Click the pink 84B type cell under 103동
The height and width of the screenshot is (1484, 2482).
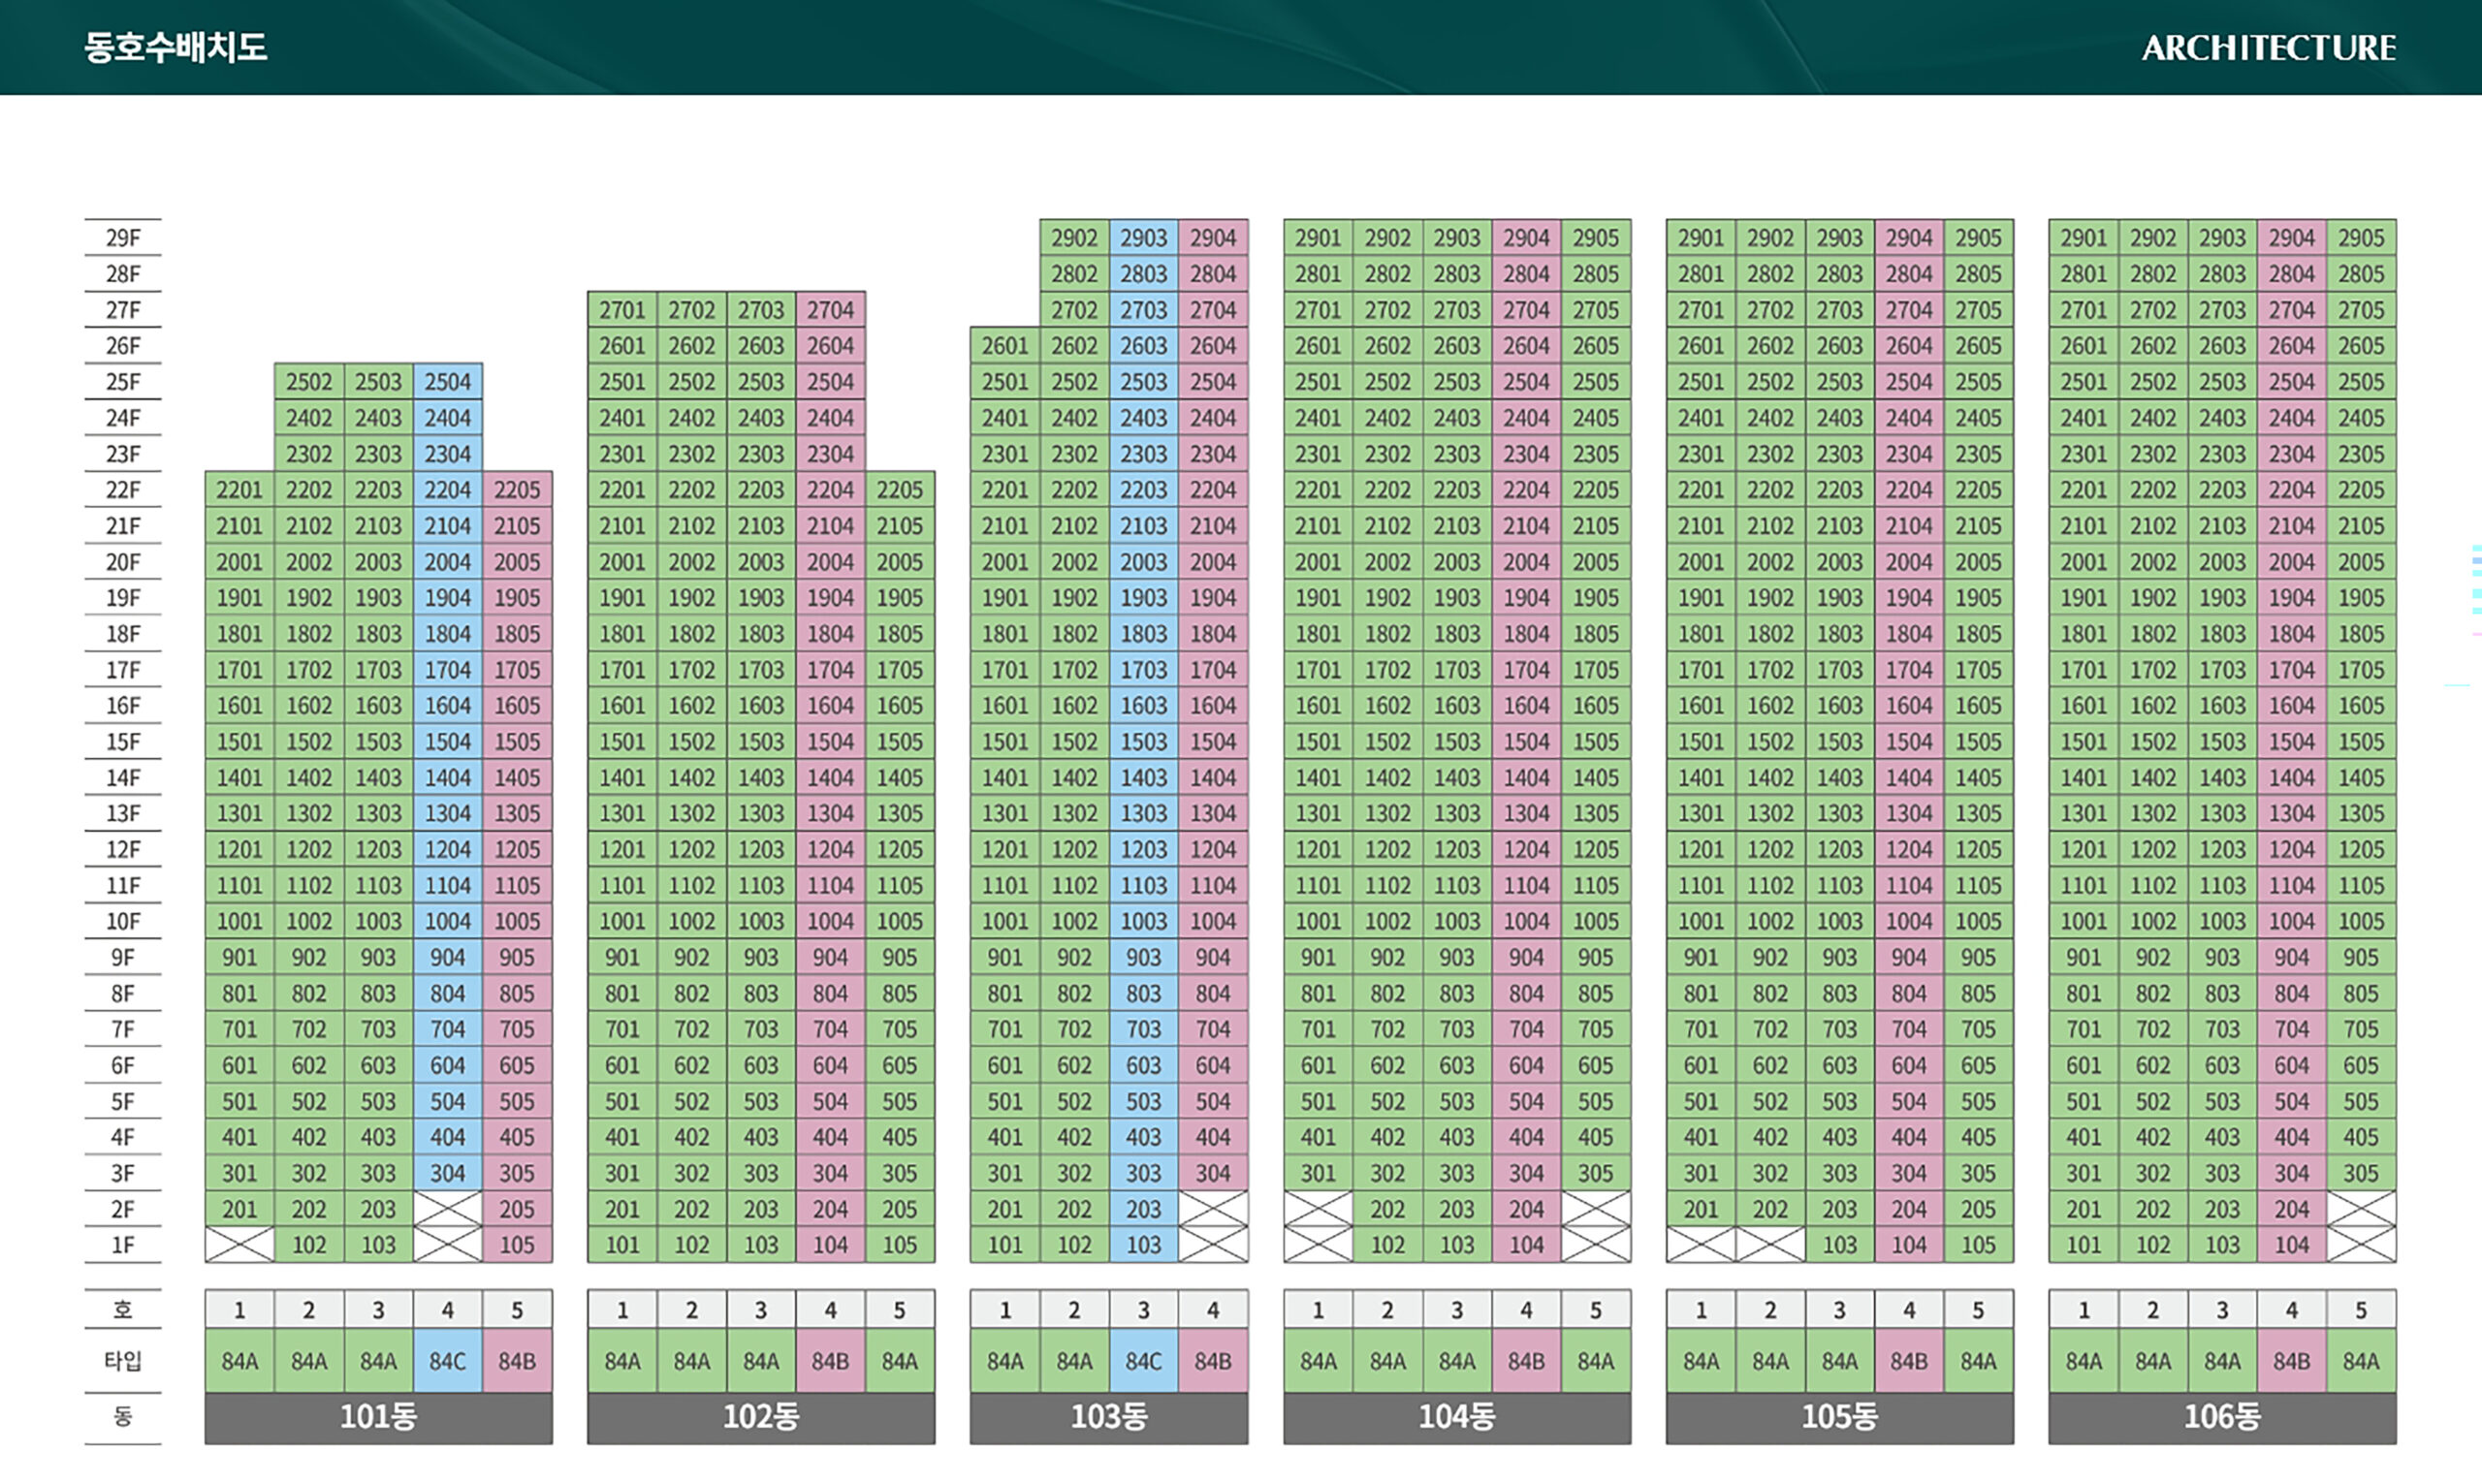tap(1213, 1361)
